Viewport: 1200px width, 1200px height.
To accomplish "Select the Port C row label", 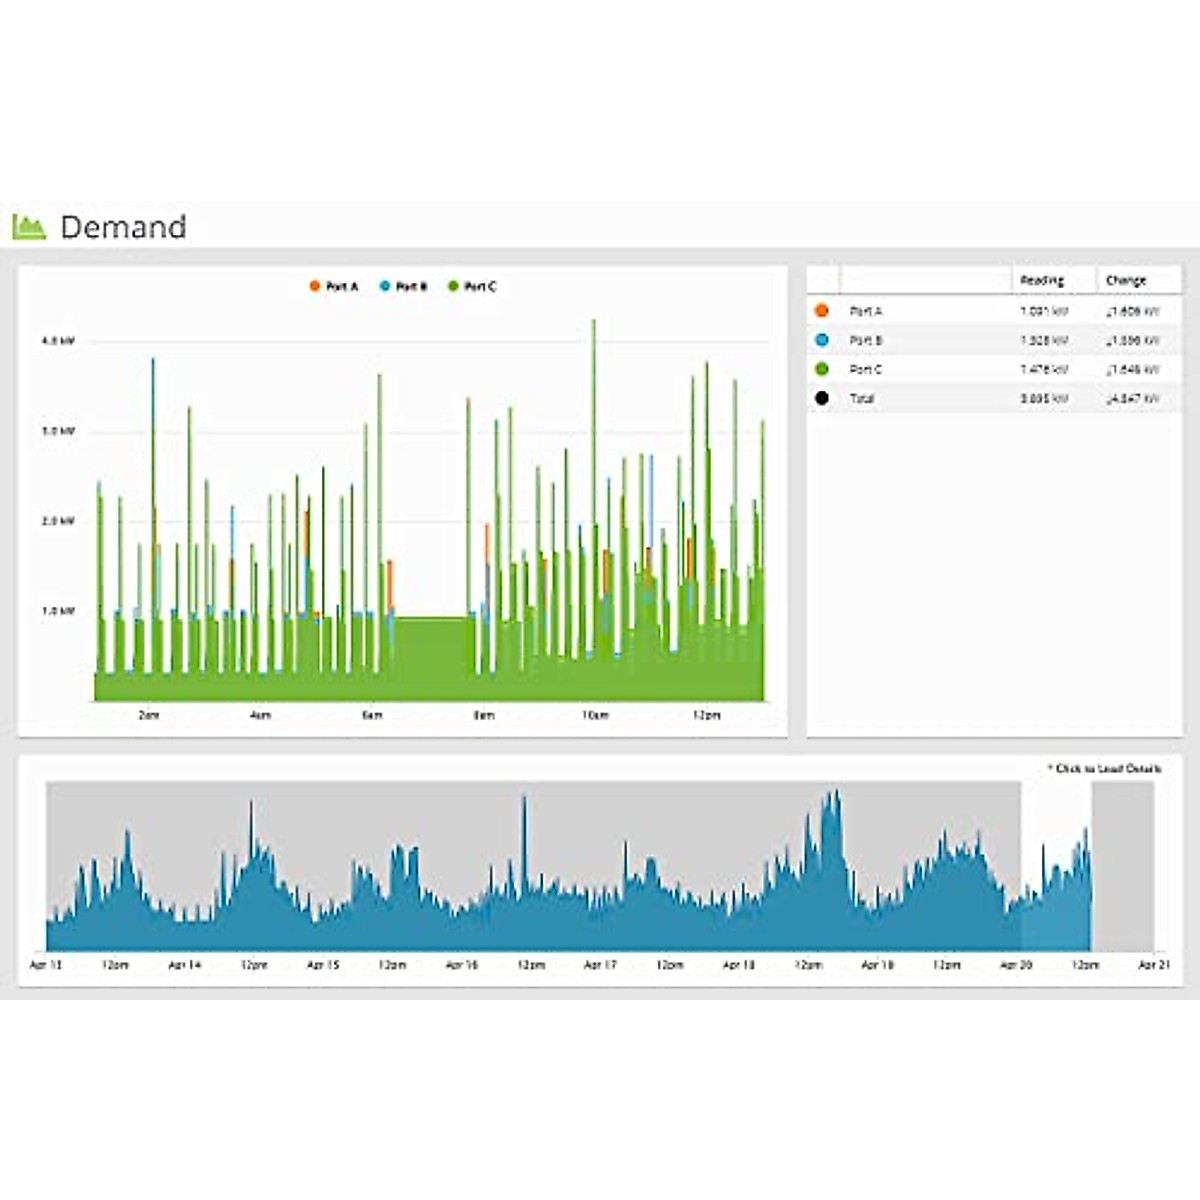I will (x=866, y=369).
